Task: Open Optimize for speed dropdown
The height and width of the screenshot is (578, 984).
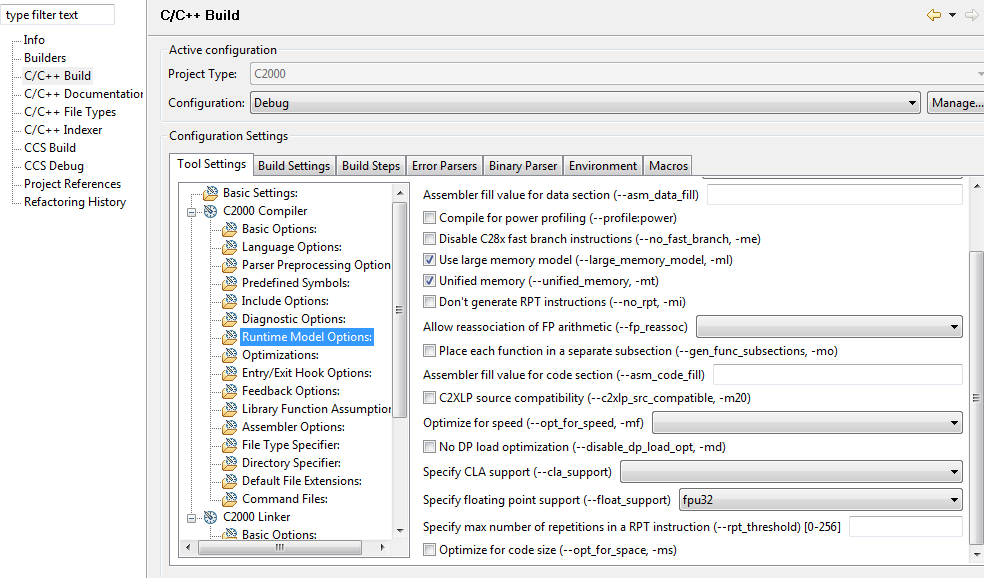Action: [x=807, y=423]
